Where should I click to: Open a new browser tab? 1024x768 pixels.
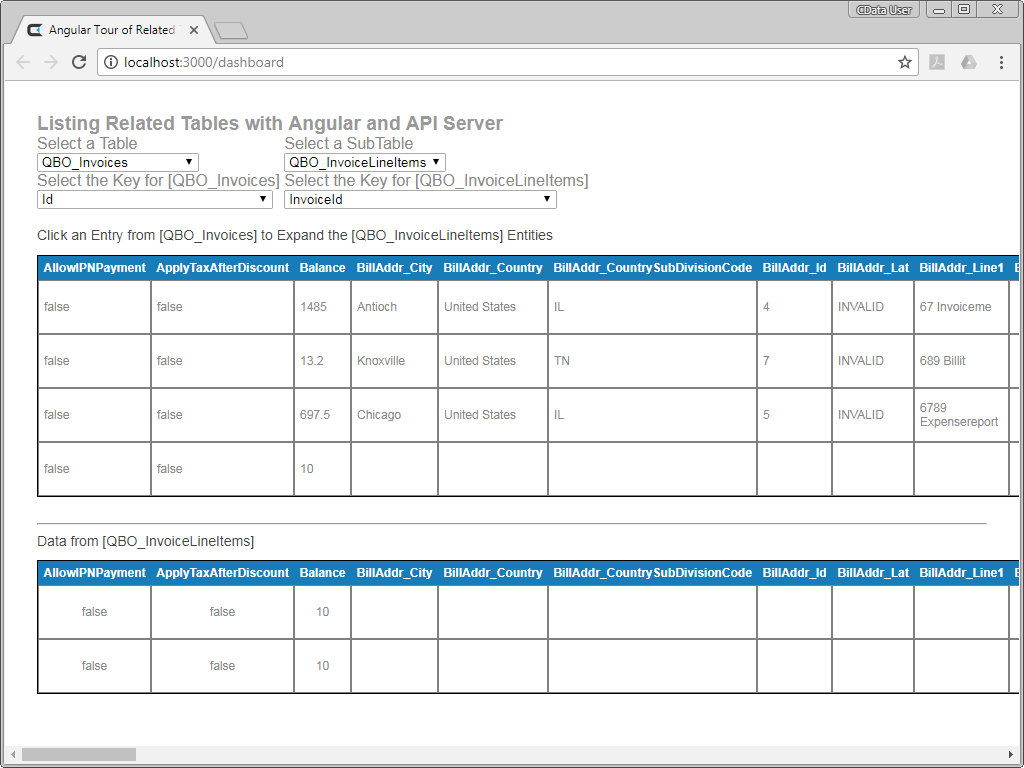231,30
